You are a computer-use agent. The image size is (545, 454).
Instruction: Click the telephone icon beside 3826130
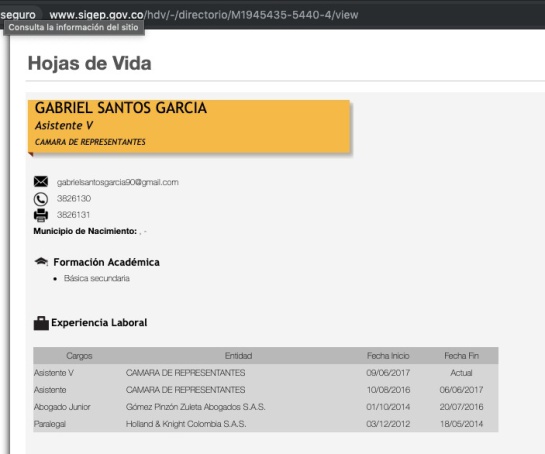pyautogui.click(x=41, y=199)
